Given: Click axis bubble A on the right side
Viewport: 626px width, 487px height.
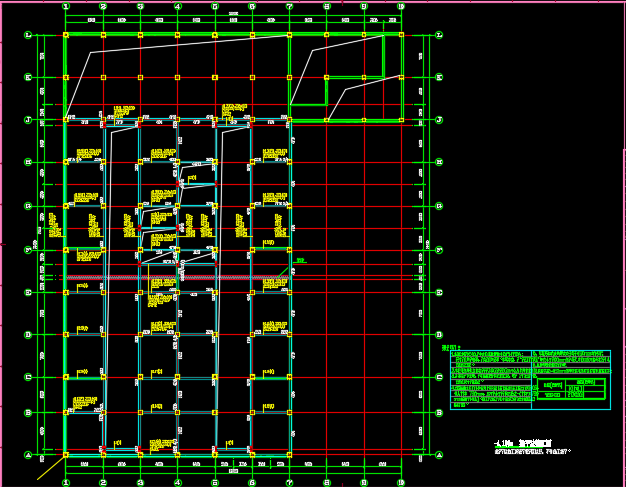Looking at the screenshot, I should (439, 455).
